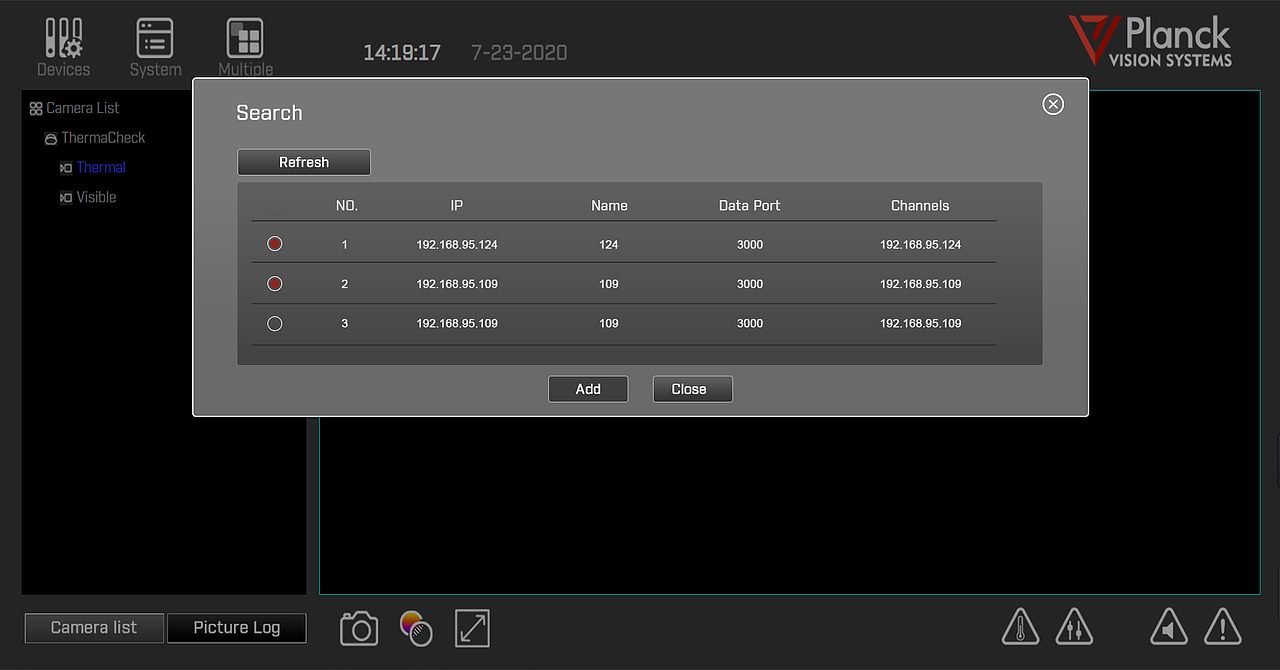Click the ThermaCheck device icon
Image resolution: width=1280 pixels, height=670 pixels.
coord(51,139)
